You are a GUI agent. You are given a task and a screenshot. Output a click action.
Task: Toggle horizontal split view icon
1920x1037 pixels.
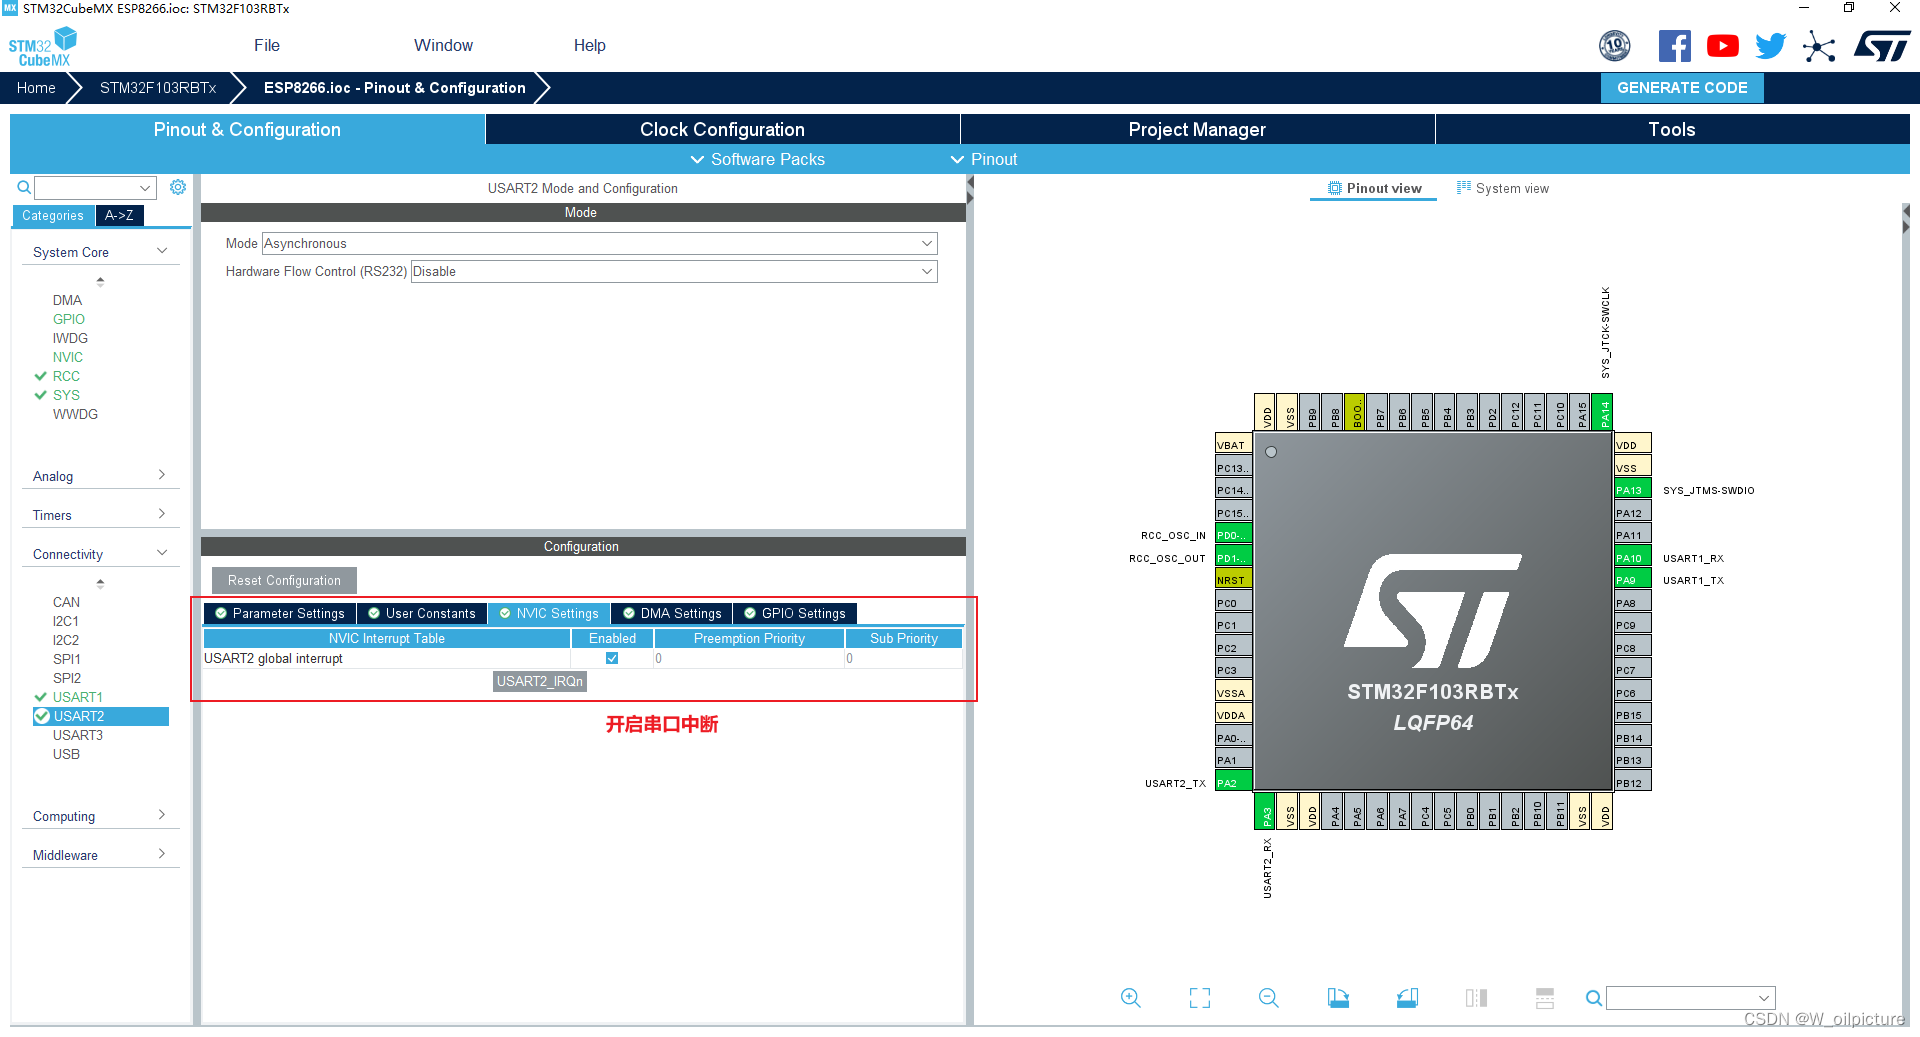pos(1545,997)
